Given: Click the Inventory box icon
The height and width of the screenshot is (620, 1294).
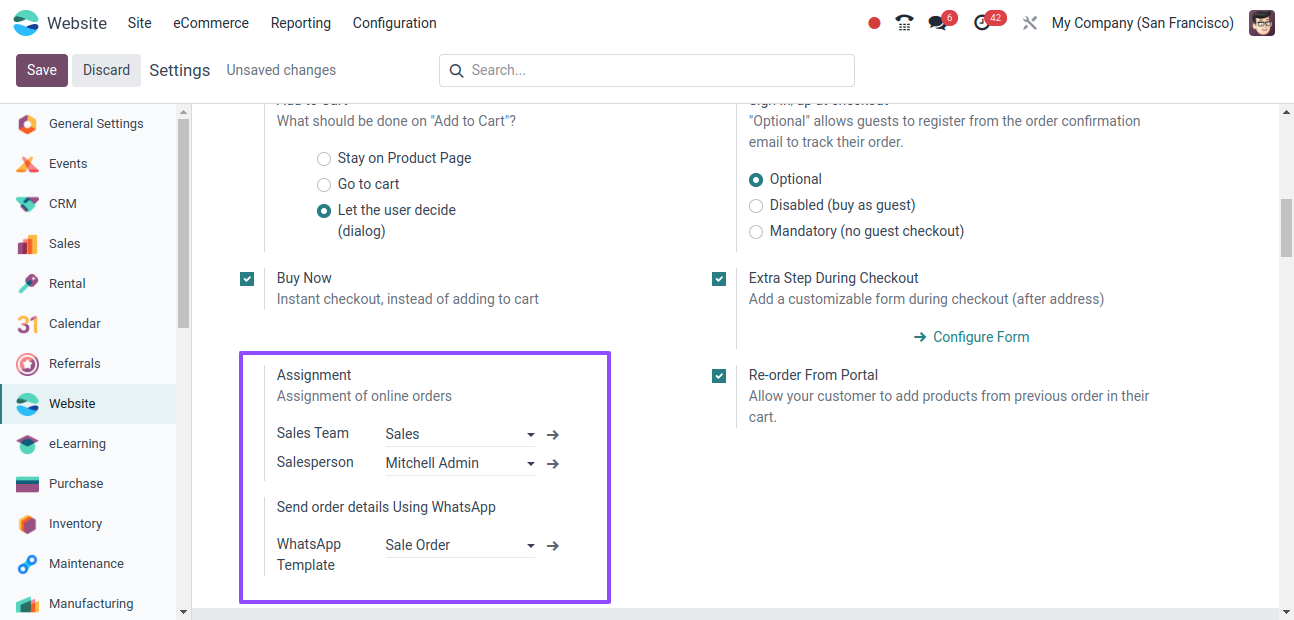Looking at the screenshot, I should pos(28,524).
